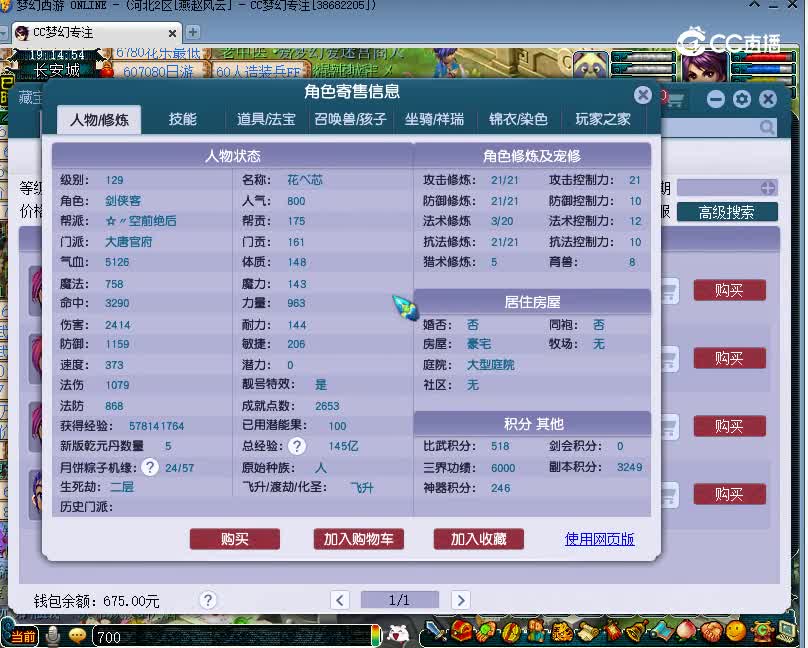The width and height of the screenshot is (808, 648).
Task: Open the 使用网页版 link
Action: (599, 539)
